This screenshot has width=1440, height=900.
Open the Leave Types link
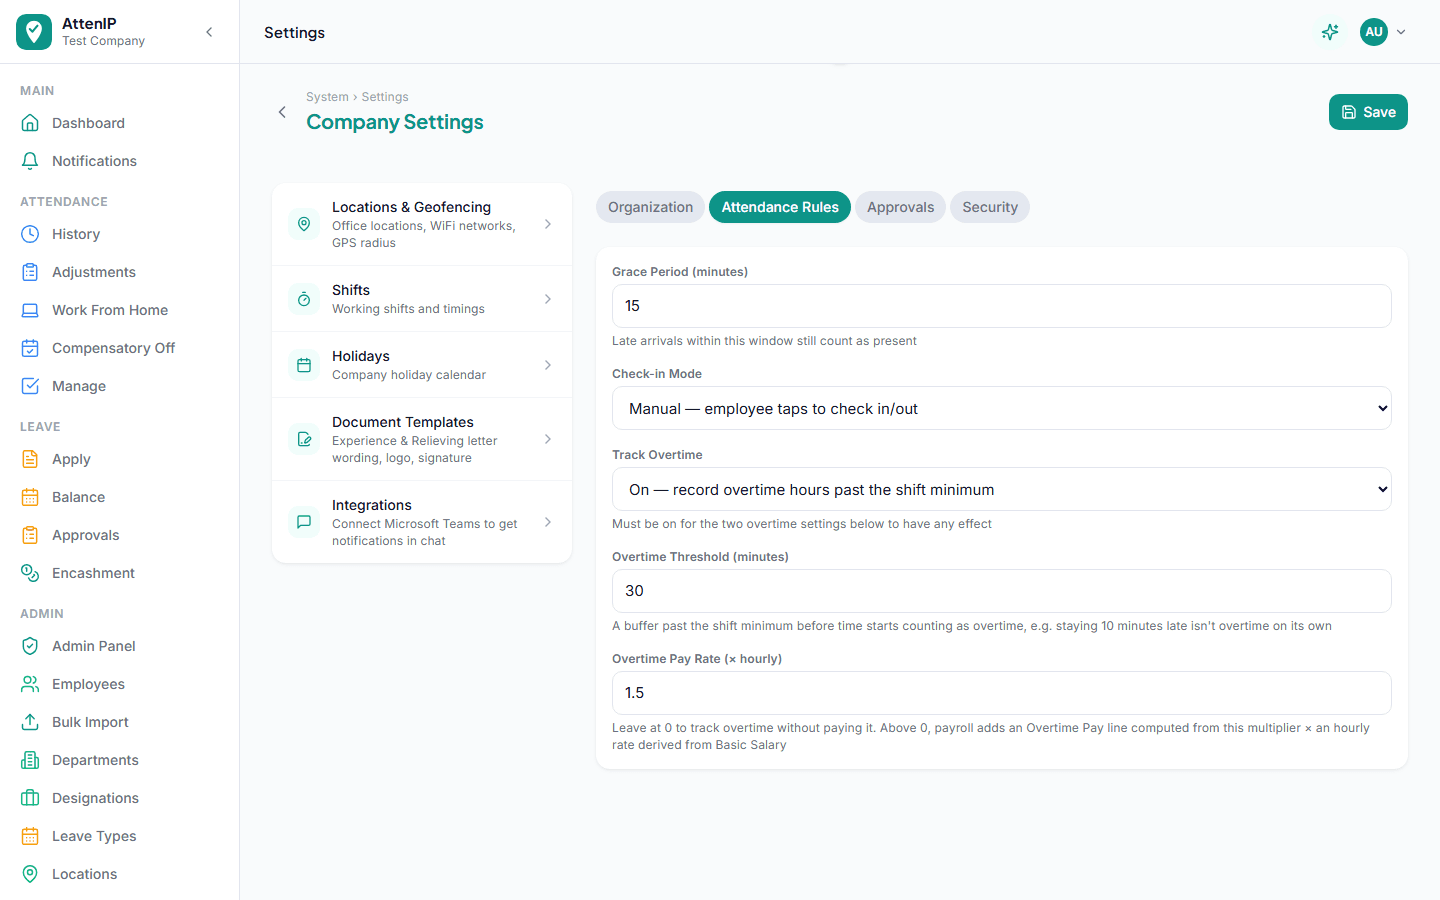click(119, 836)
